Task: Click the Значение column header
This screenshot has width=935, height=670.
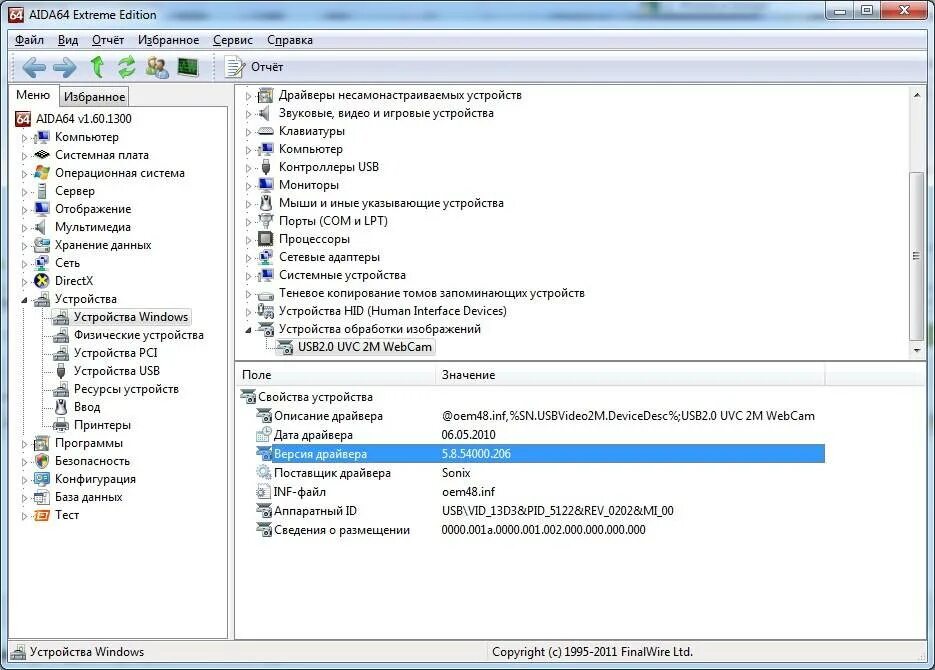Action: (630, 375)
